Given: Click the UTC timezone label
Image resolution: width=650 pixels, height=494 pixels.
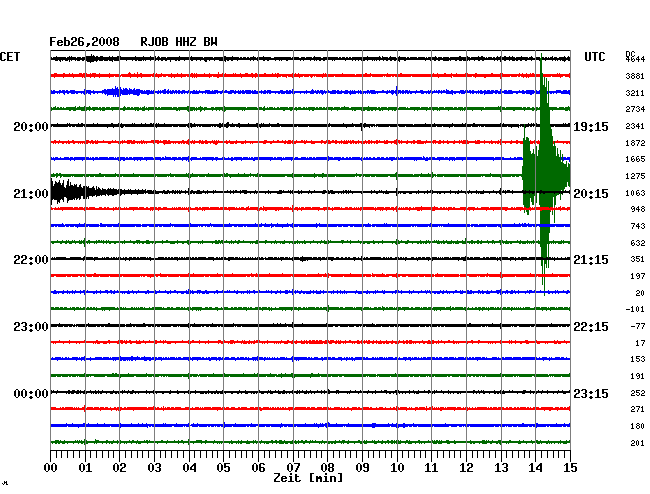Looking at the screenshot, I should (594, 57).
